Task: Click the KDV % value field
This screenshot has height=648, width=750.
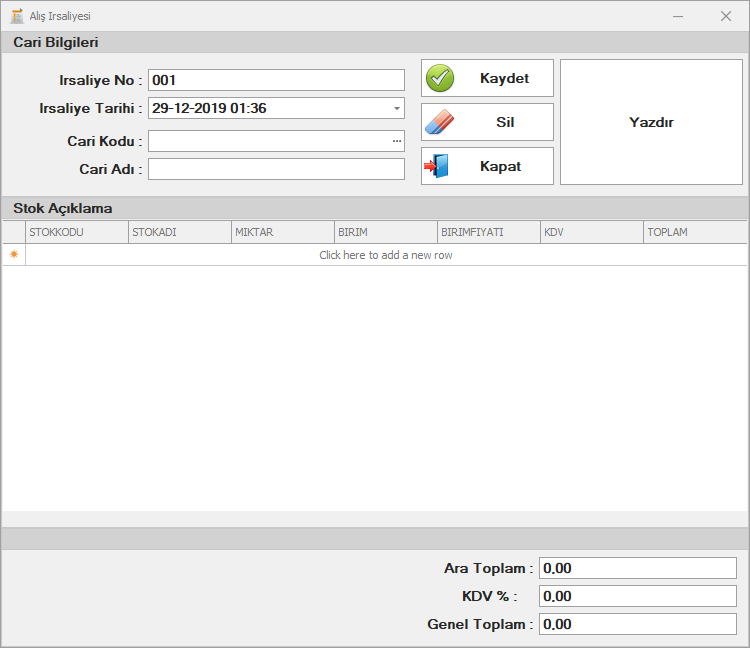Action: 638,596
